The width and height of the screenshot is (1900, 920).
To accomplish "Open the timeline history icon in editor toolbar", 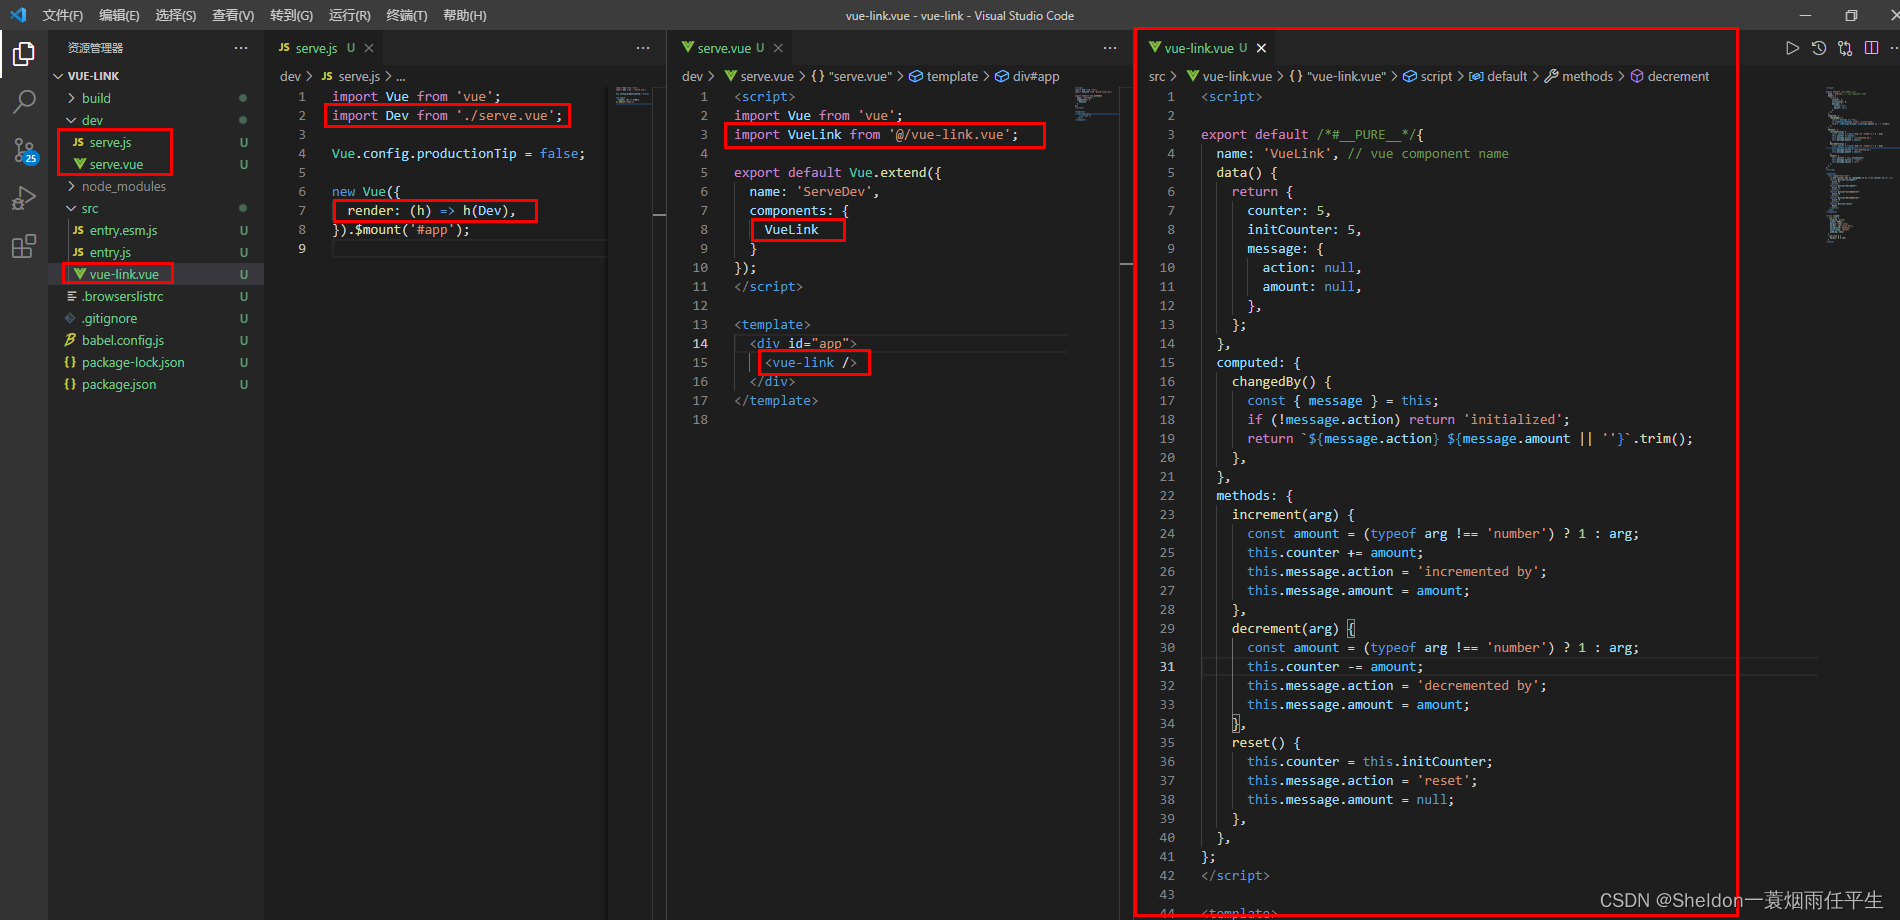I will tap(1819, 48).
